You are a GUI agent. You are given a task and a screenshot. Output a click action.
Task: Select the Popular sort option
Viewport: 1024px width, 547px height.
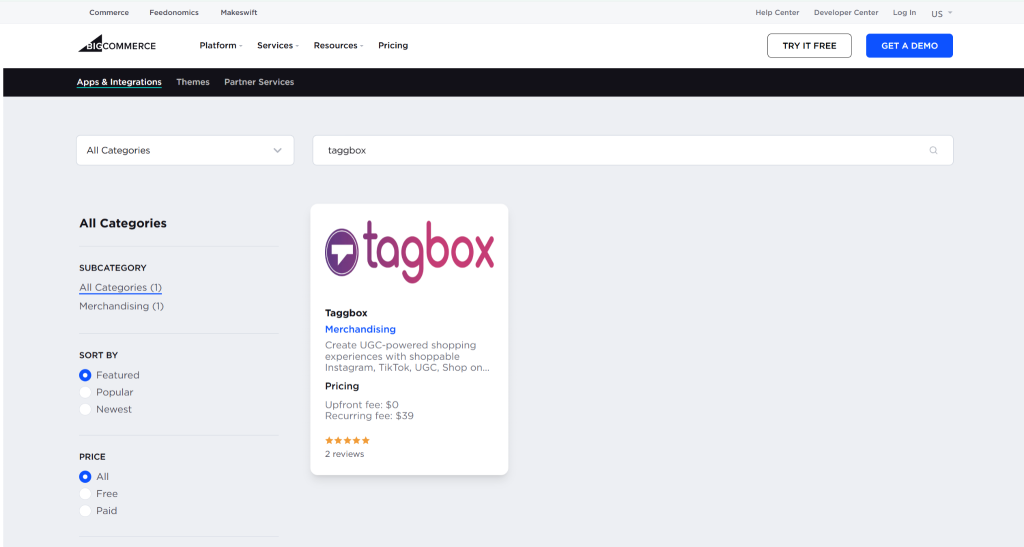85,392
